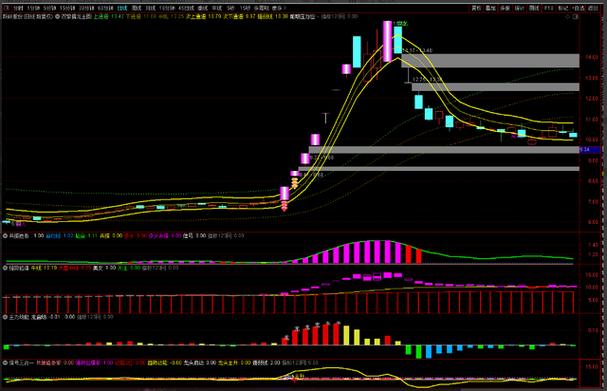Open the 多周期 multi-period view
The height and width of the screenshot is (391, 607).
(261, 8)
